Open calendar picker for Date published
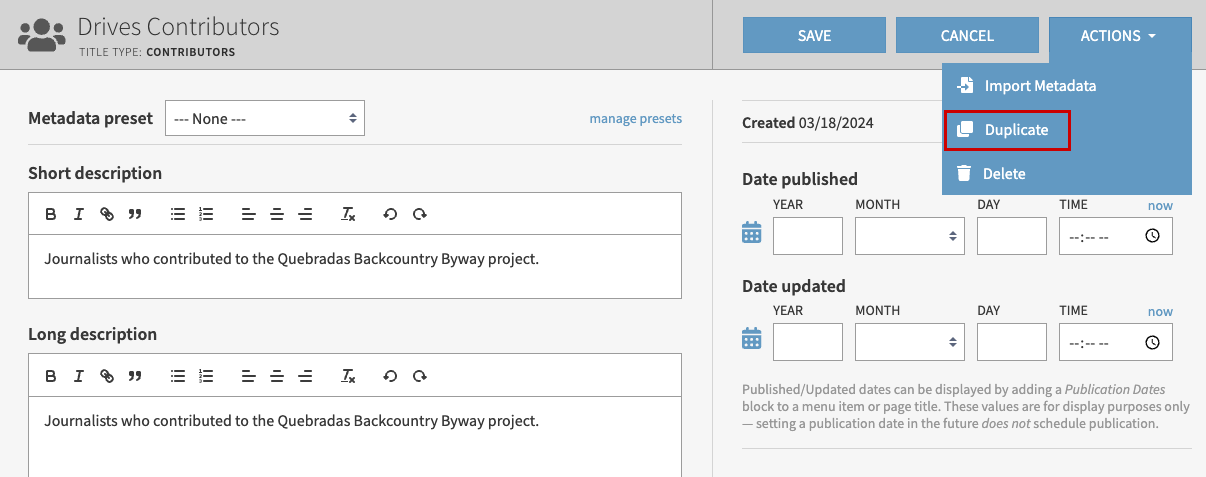This screenshot has width=1206, height=477. (752, 234)
